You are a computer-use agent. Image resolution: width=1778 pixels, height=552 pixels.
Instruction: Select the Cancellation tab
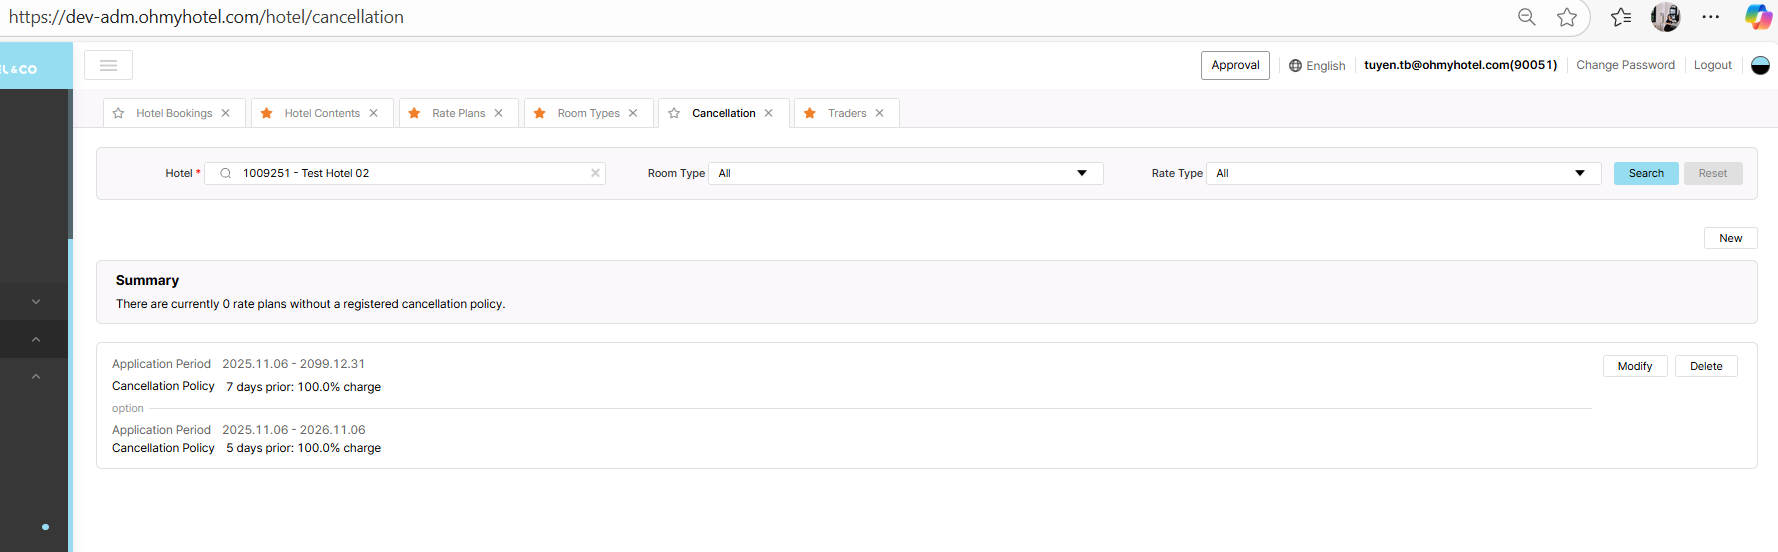pos(724,113)
